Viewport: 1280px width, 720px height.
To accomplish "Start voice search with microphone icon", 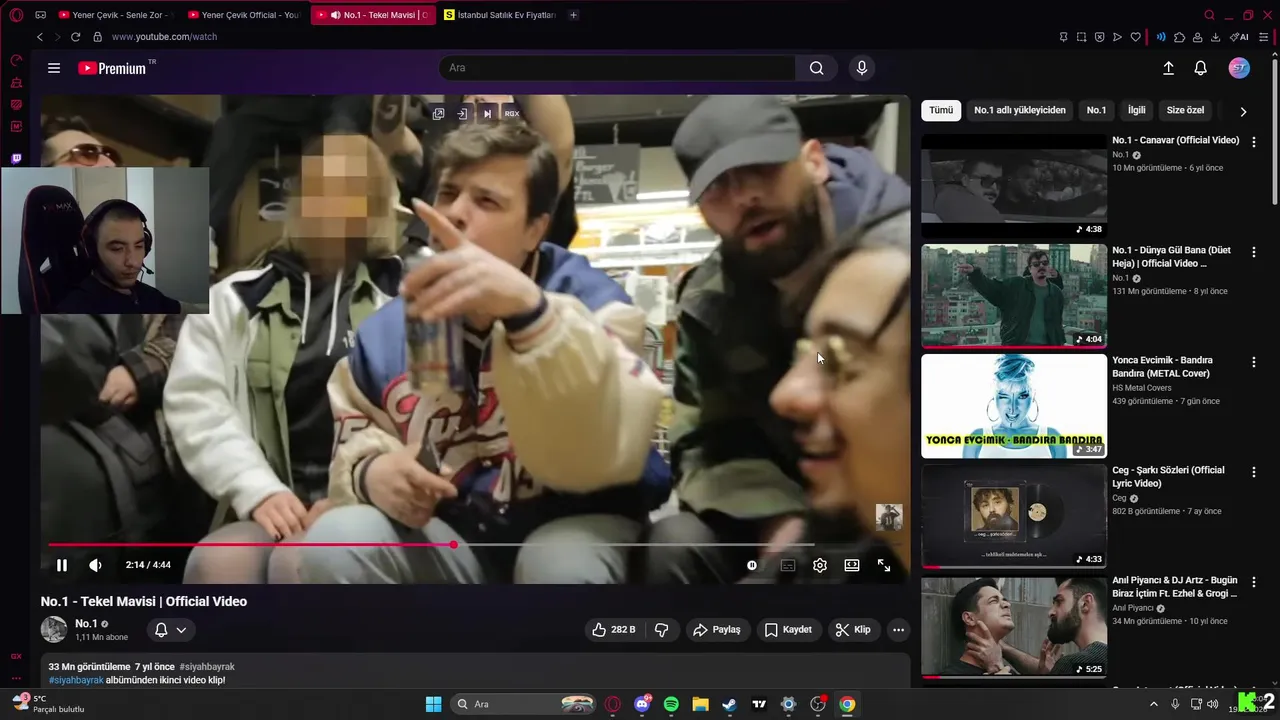I will 862,68.
